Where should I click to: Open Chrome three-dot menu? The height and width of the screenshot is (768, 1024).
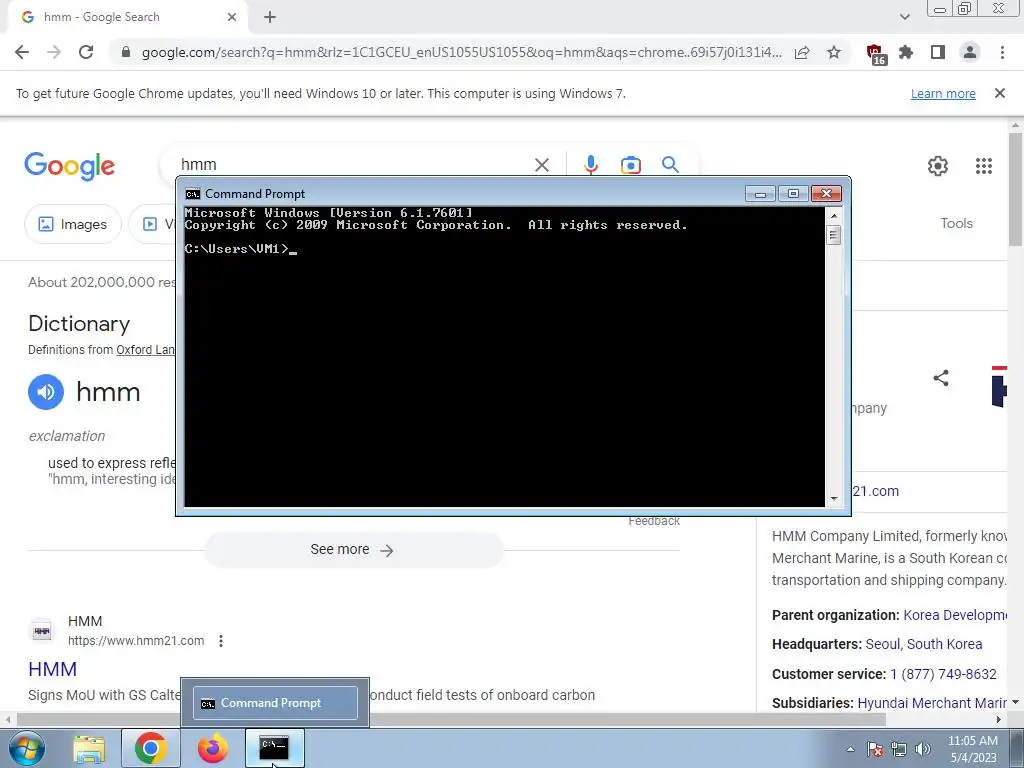(1002, 52)
